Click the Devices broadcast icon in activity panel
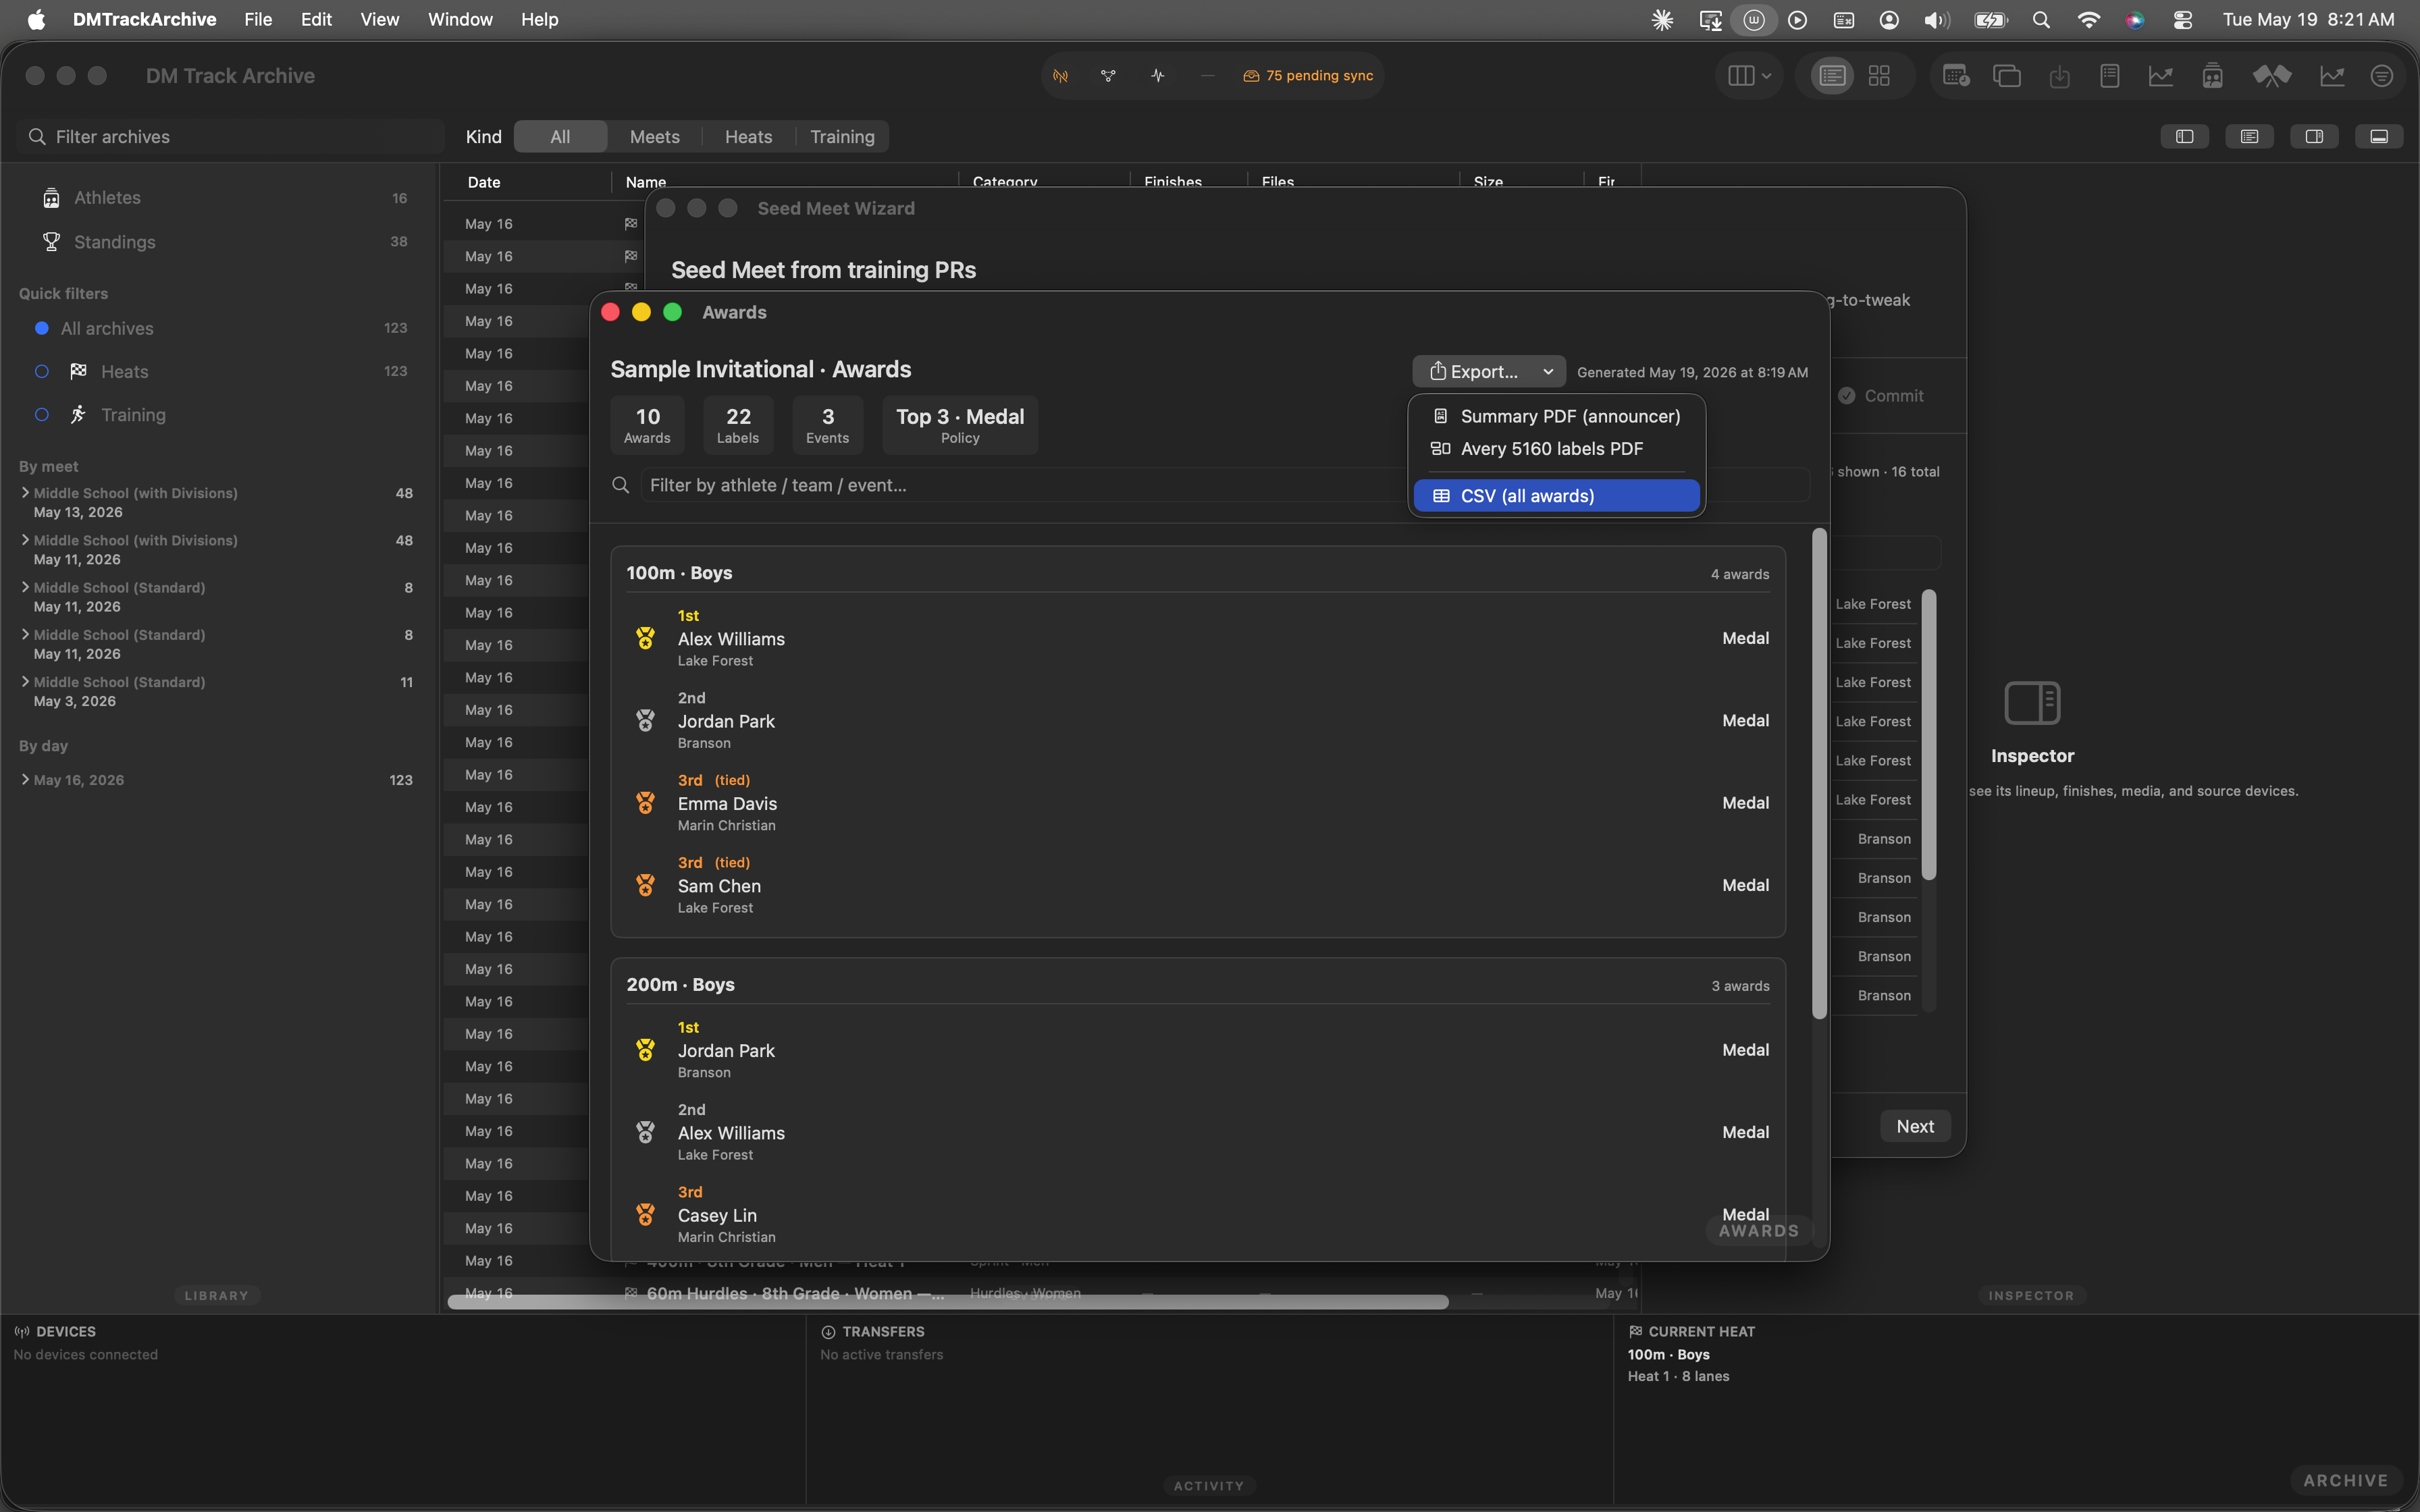 (x=21, y=1332)
